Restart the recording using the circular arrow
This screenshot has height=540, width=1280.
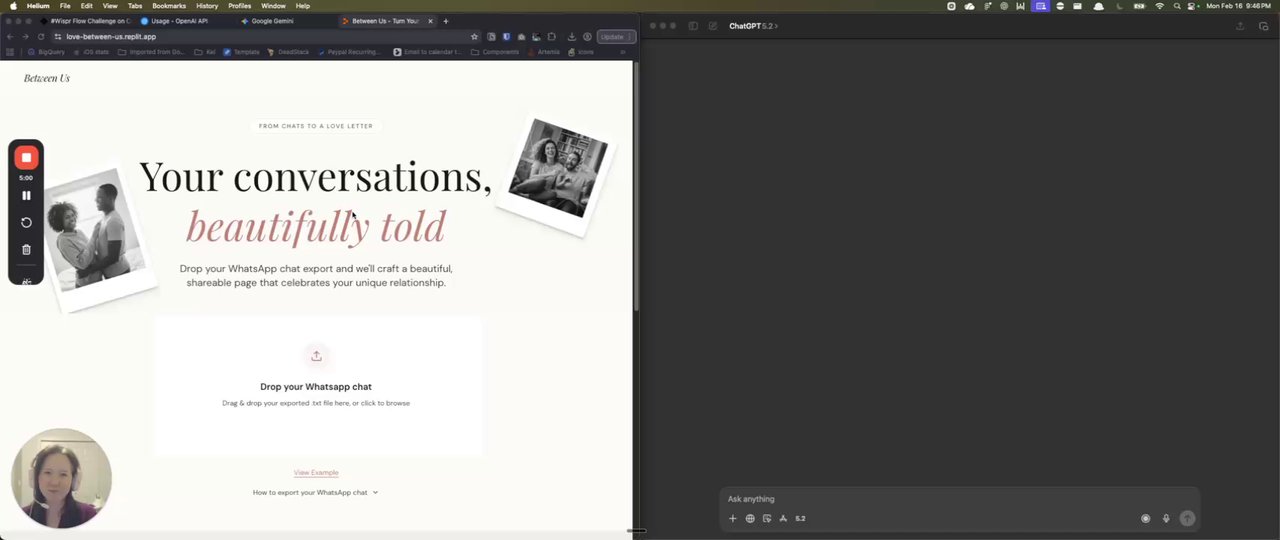coord(26,222)
